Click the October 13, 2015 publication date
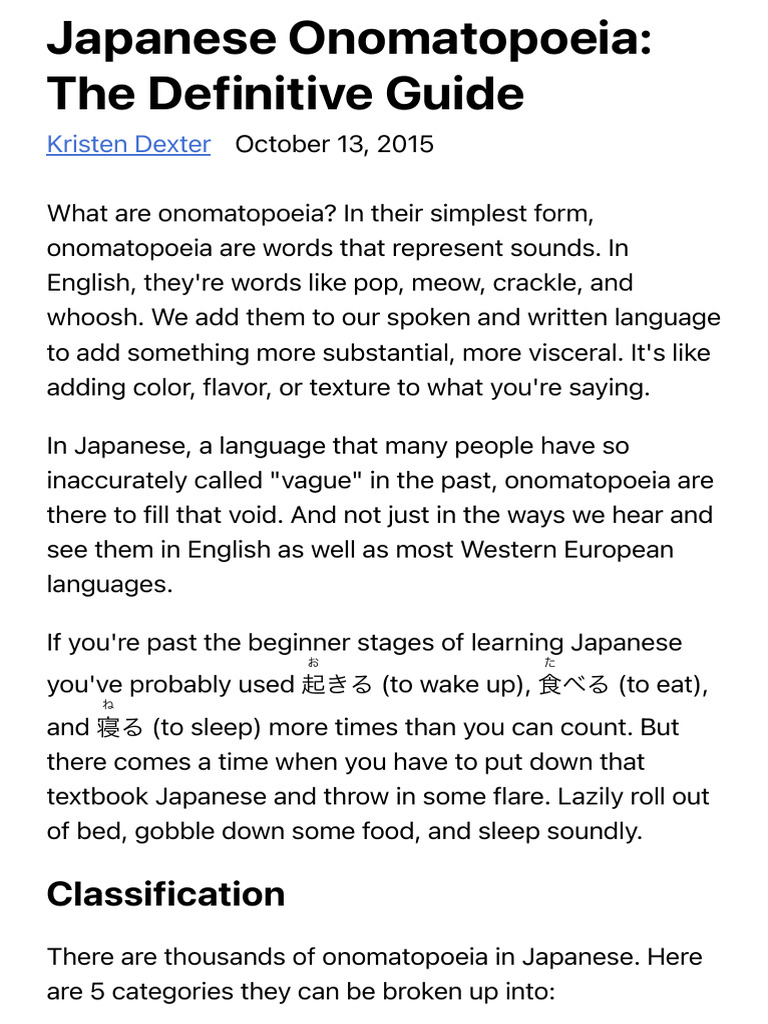 (334, 144)
